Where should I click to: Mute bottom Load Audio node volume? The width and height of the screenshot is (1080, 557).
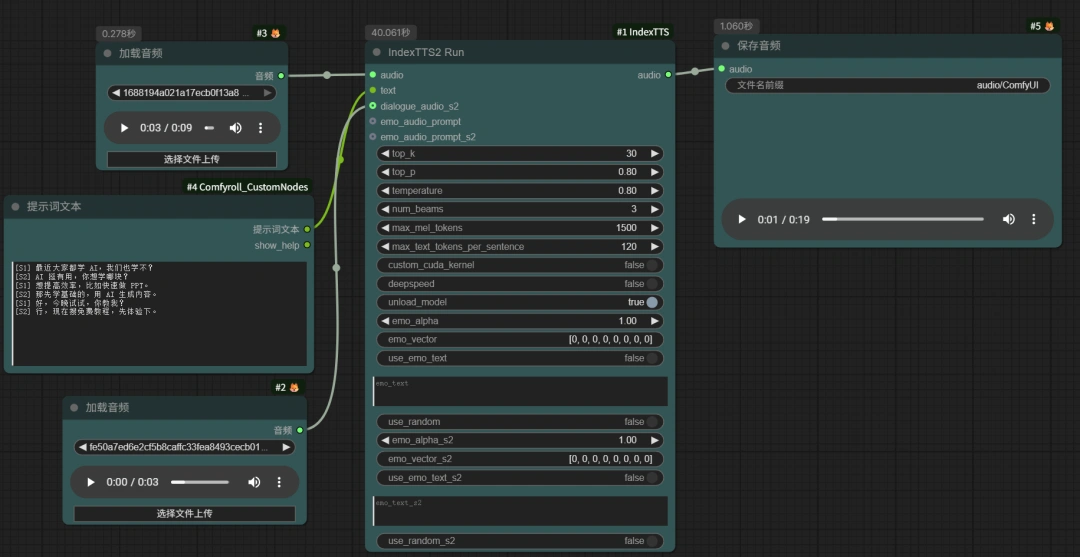[x=254, y=482]
